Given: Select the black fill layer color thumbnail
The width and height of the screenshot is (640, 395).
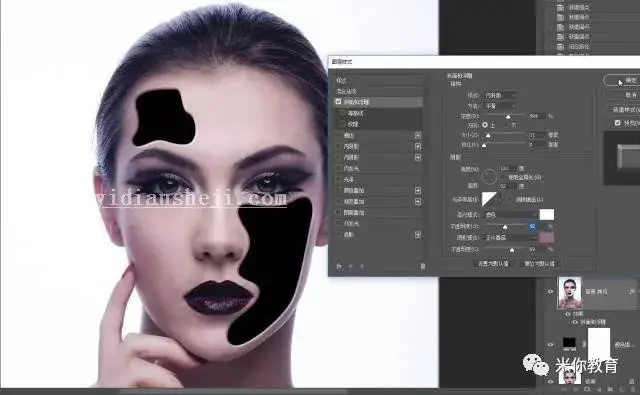Looking at the screenshot, I should click(569, 343).
